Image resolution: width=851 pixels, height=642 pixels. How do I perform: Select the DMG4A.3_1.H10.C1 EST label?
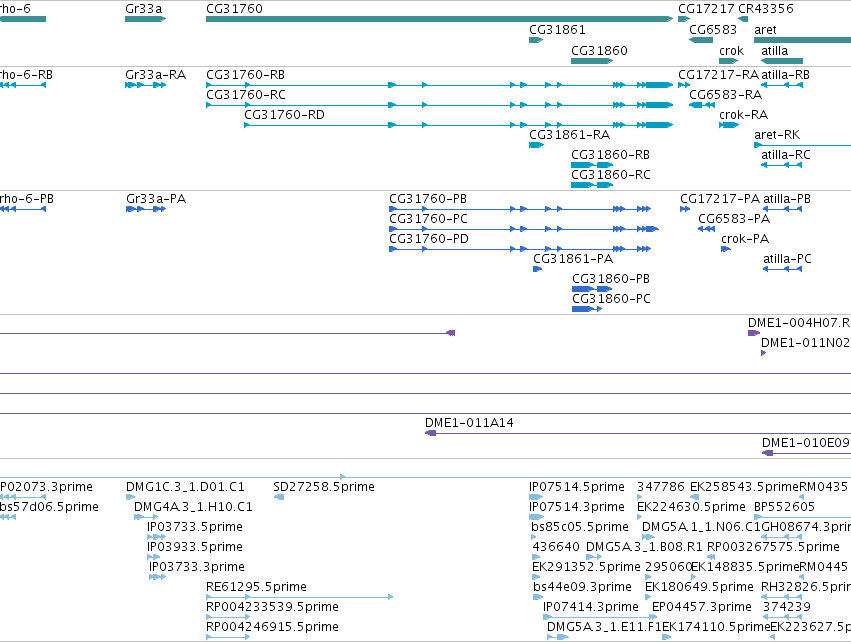click(193, 507)
